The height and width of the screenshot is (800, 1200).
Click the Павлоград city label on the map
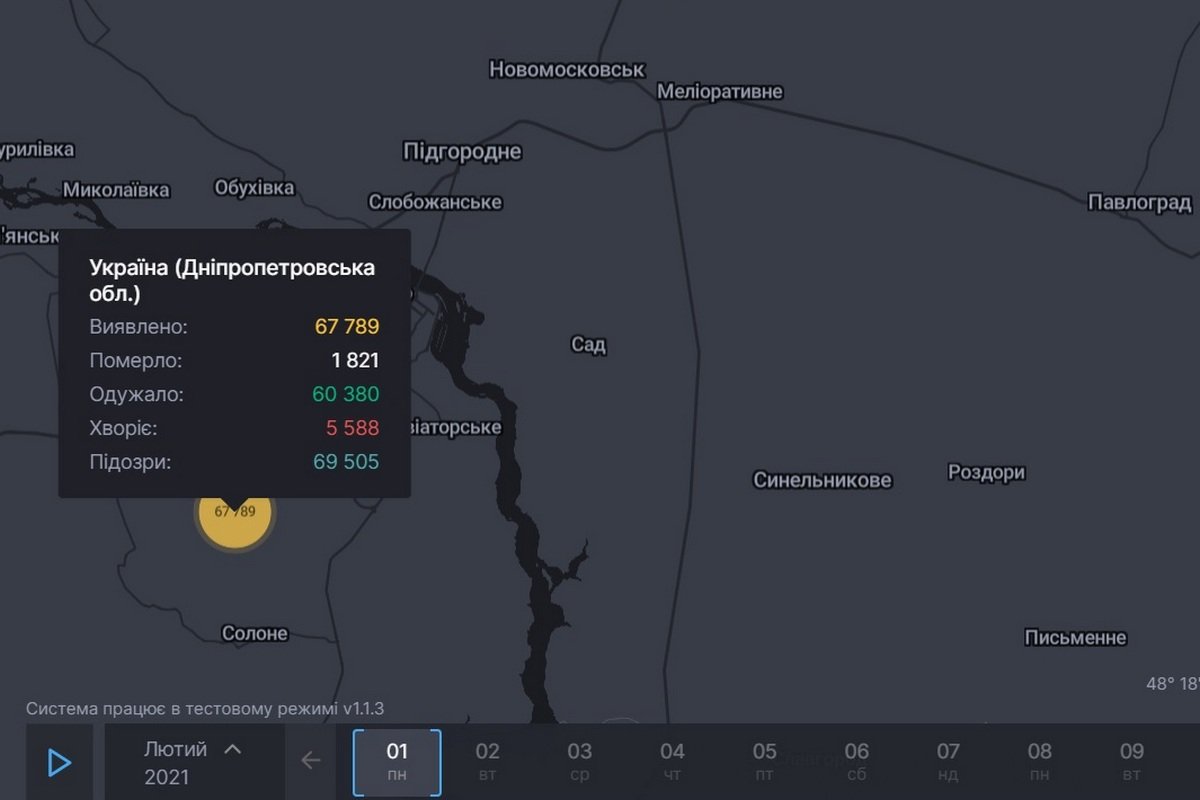(1141, 202)
